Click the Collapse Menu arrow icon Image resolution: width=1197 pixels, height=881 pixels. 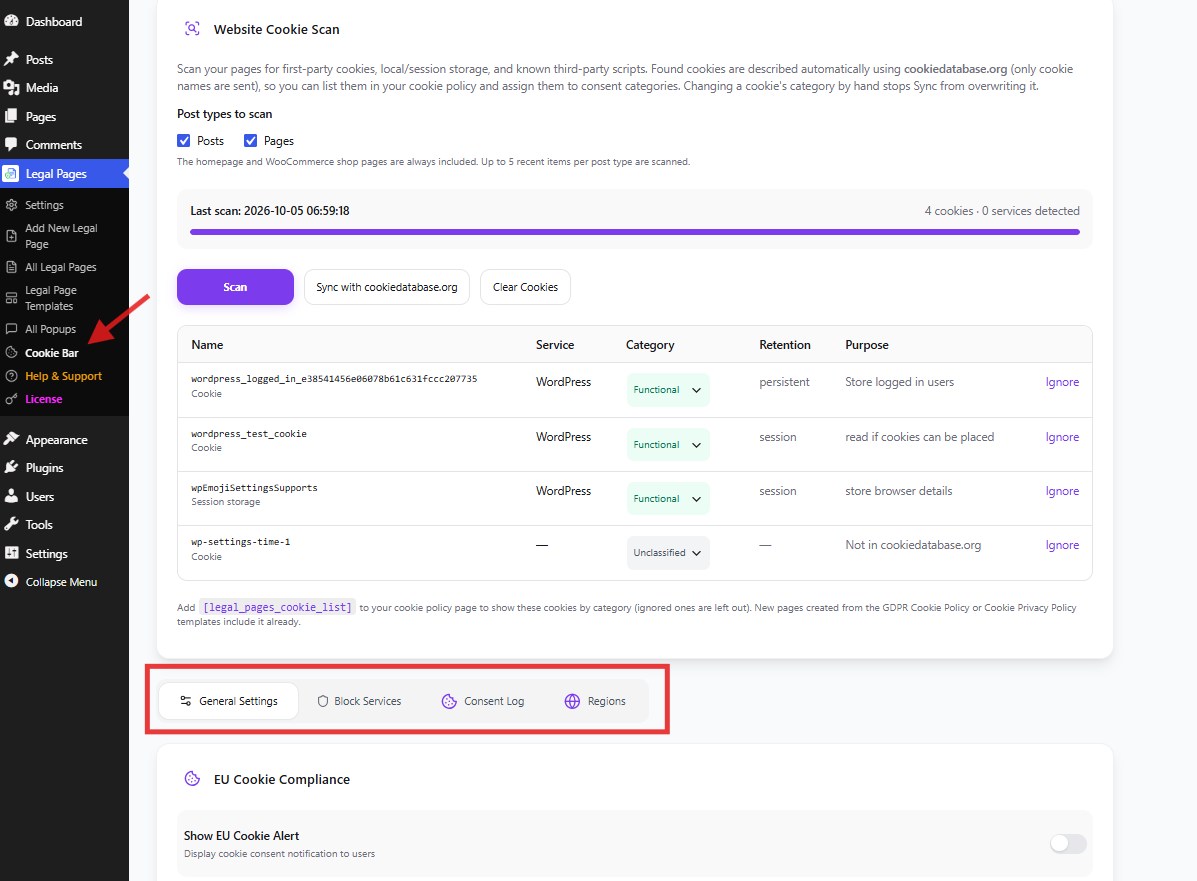[11, 581]
